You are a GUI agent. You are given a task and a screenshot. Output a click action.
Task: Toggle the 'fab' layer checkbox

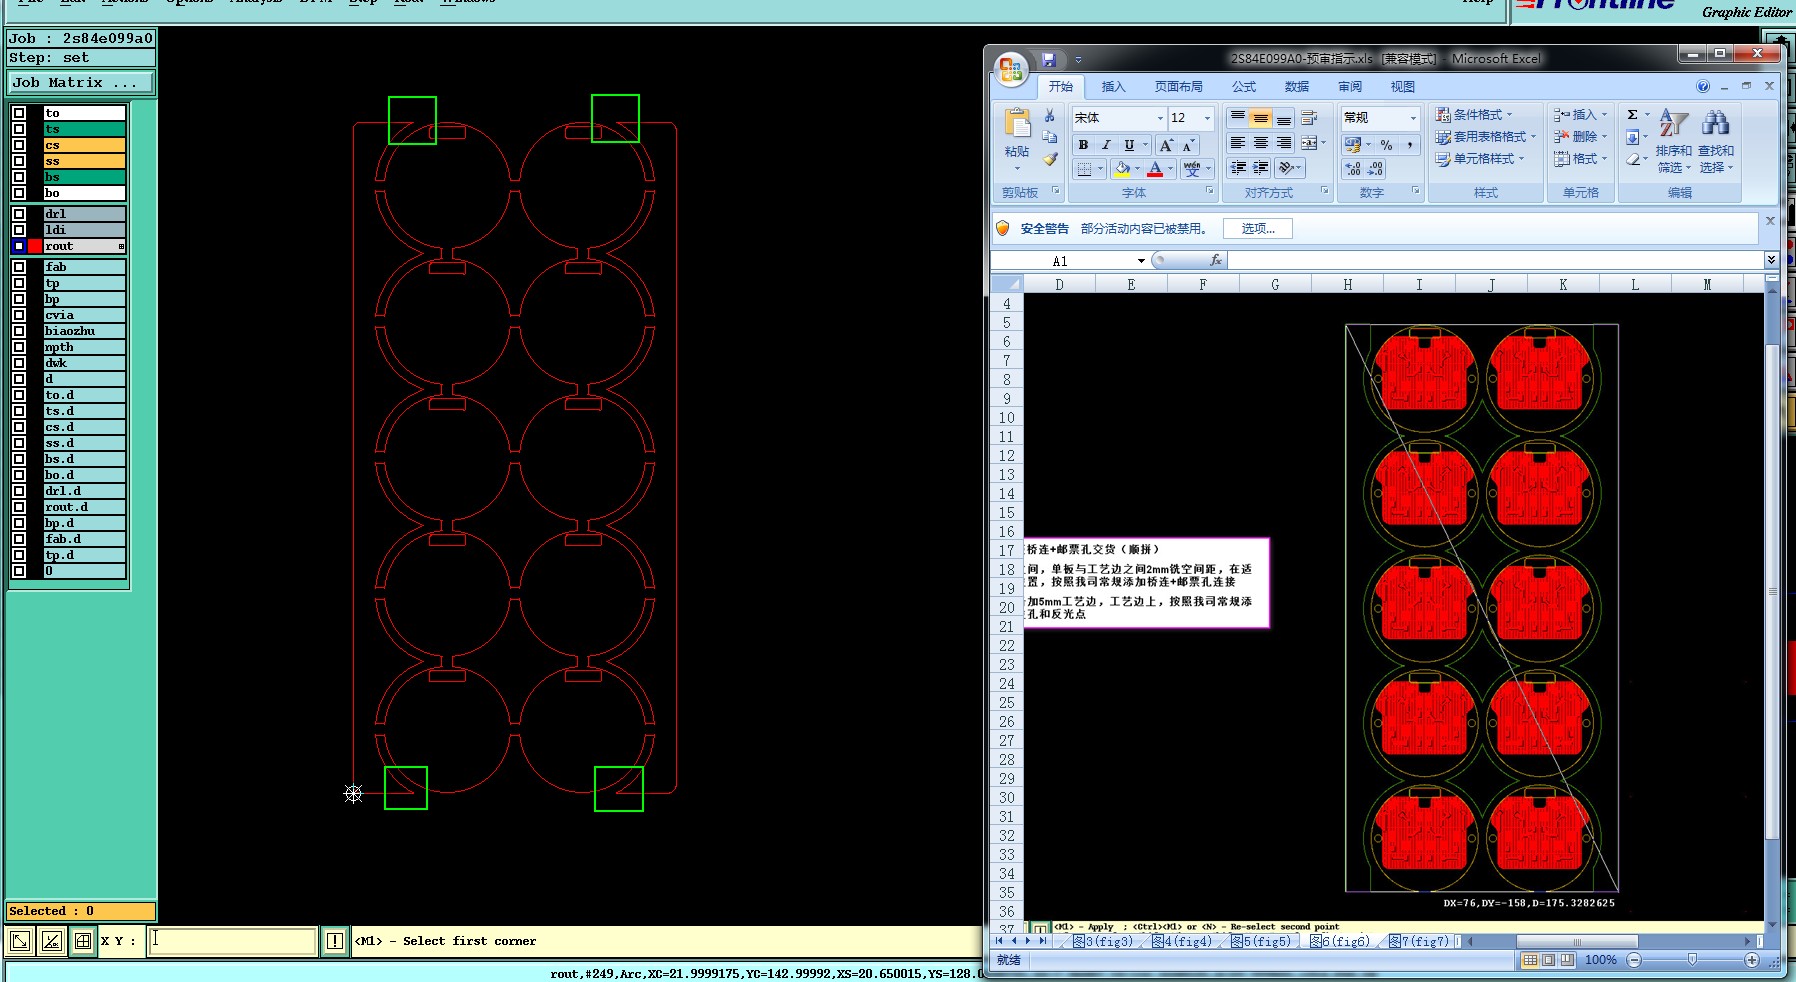[x=19, y=267]
